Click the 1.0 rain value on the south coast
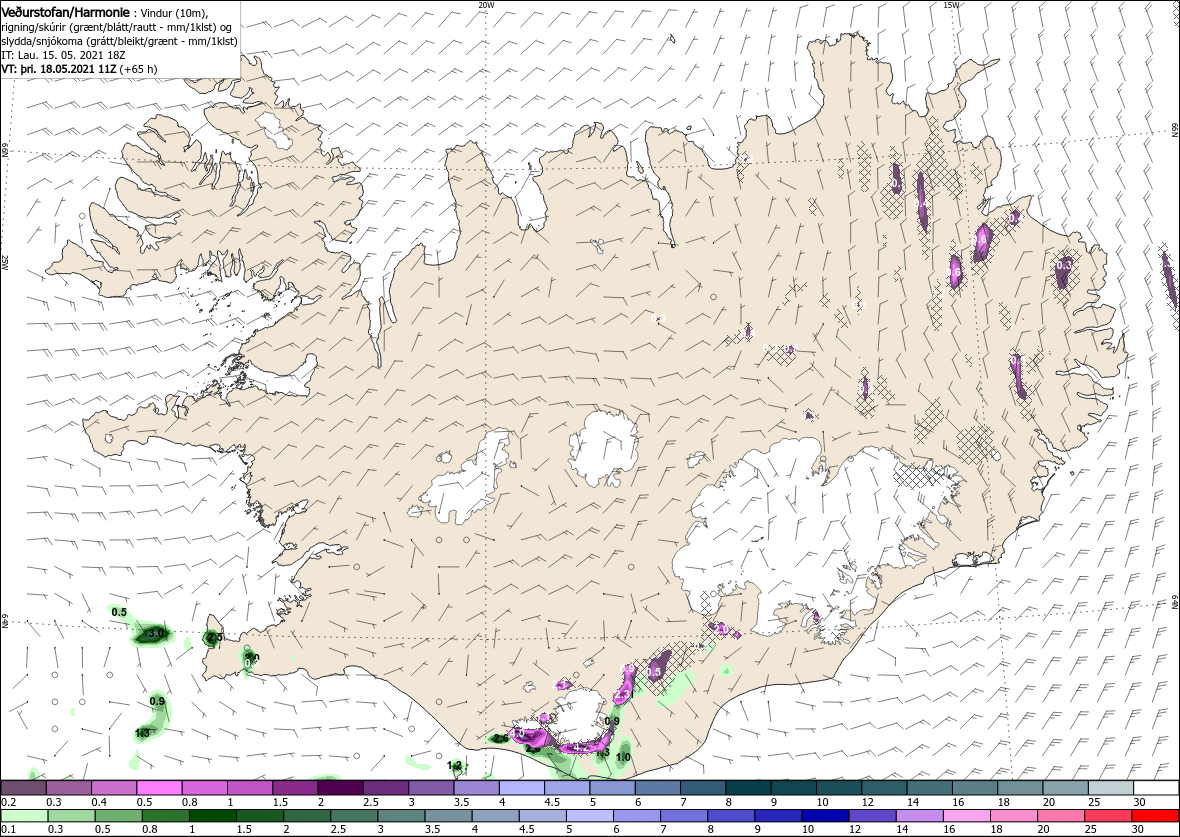Viewport: 1180px width, 837px height. 623,757
